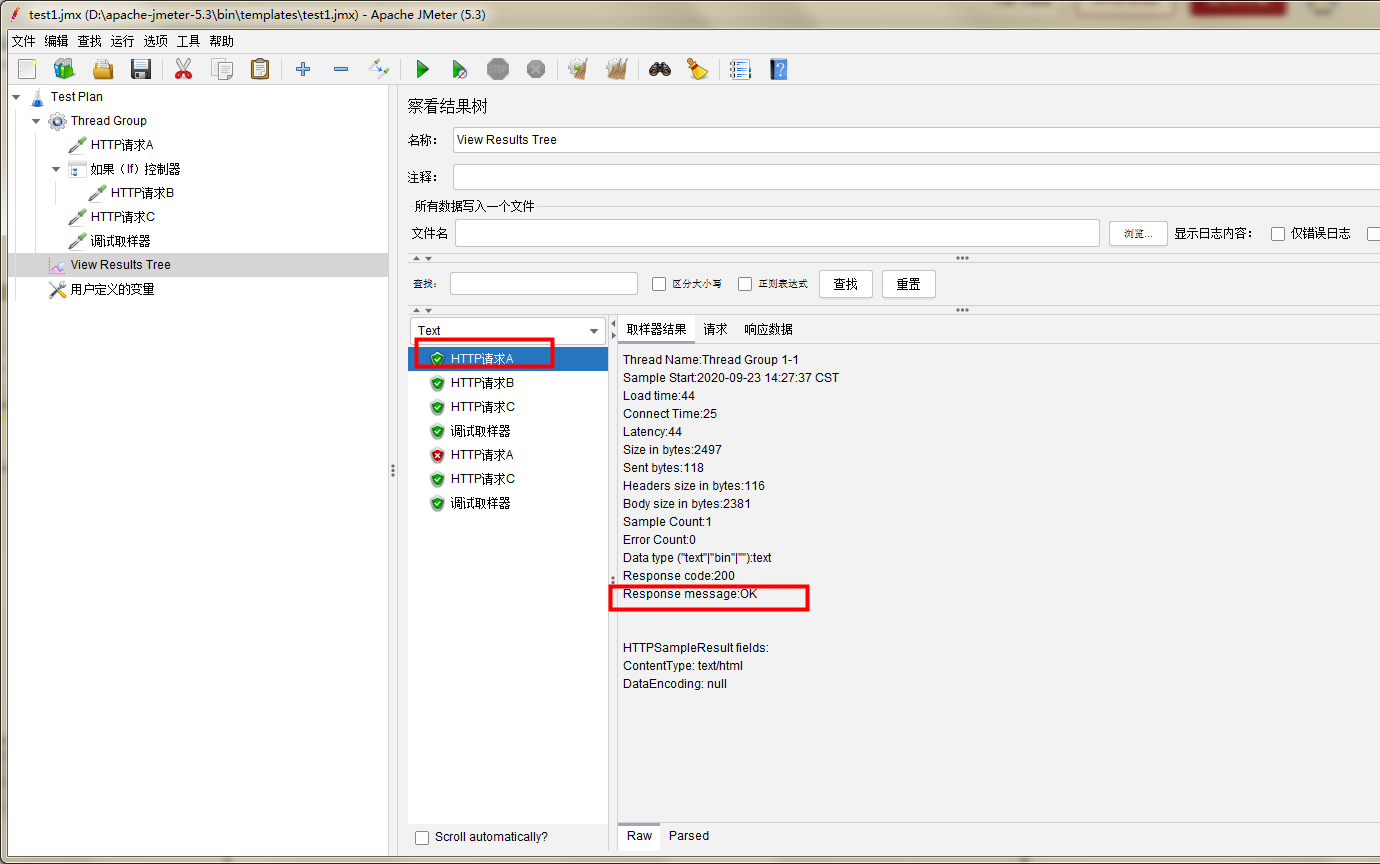This screenshot has height=864, width=1380.
Task: Click the Cut scissors icon
Action: tap(183, 69)
